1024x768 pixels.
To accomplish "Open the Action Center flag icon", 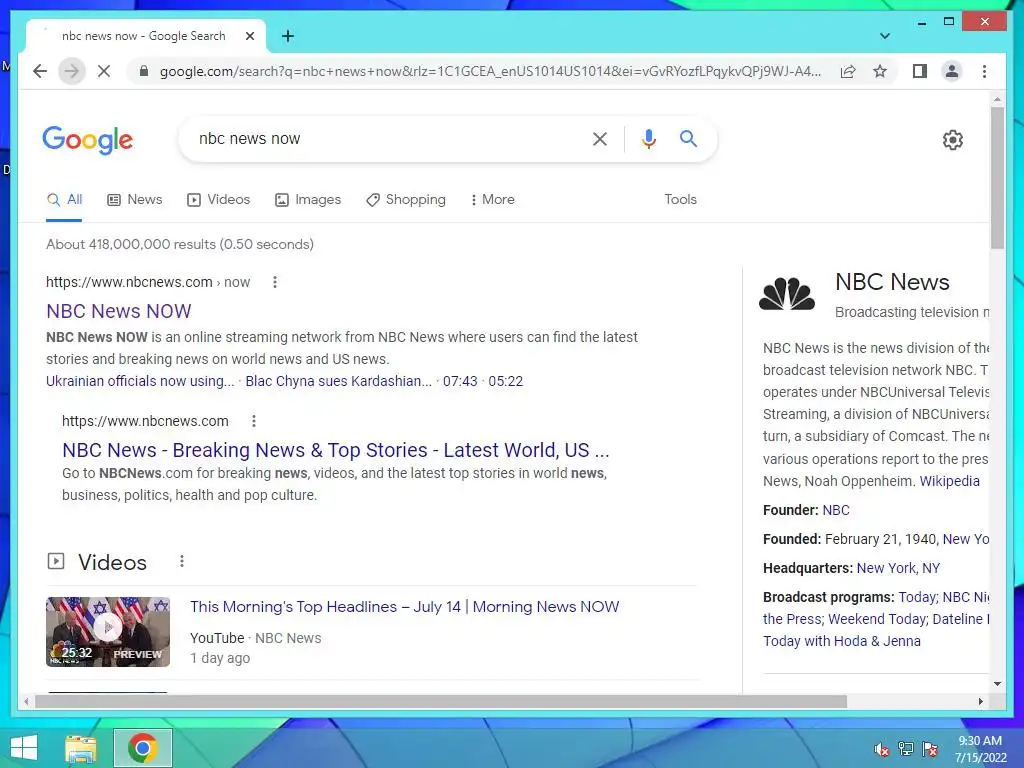I will pos(930,749).
